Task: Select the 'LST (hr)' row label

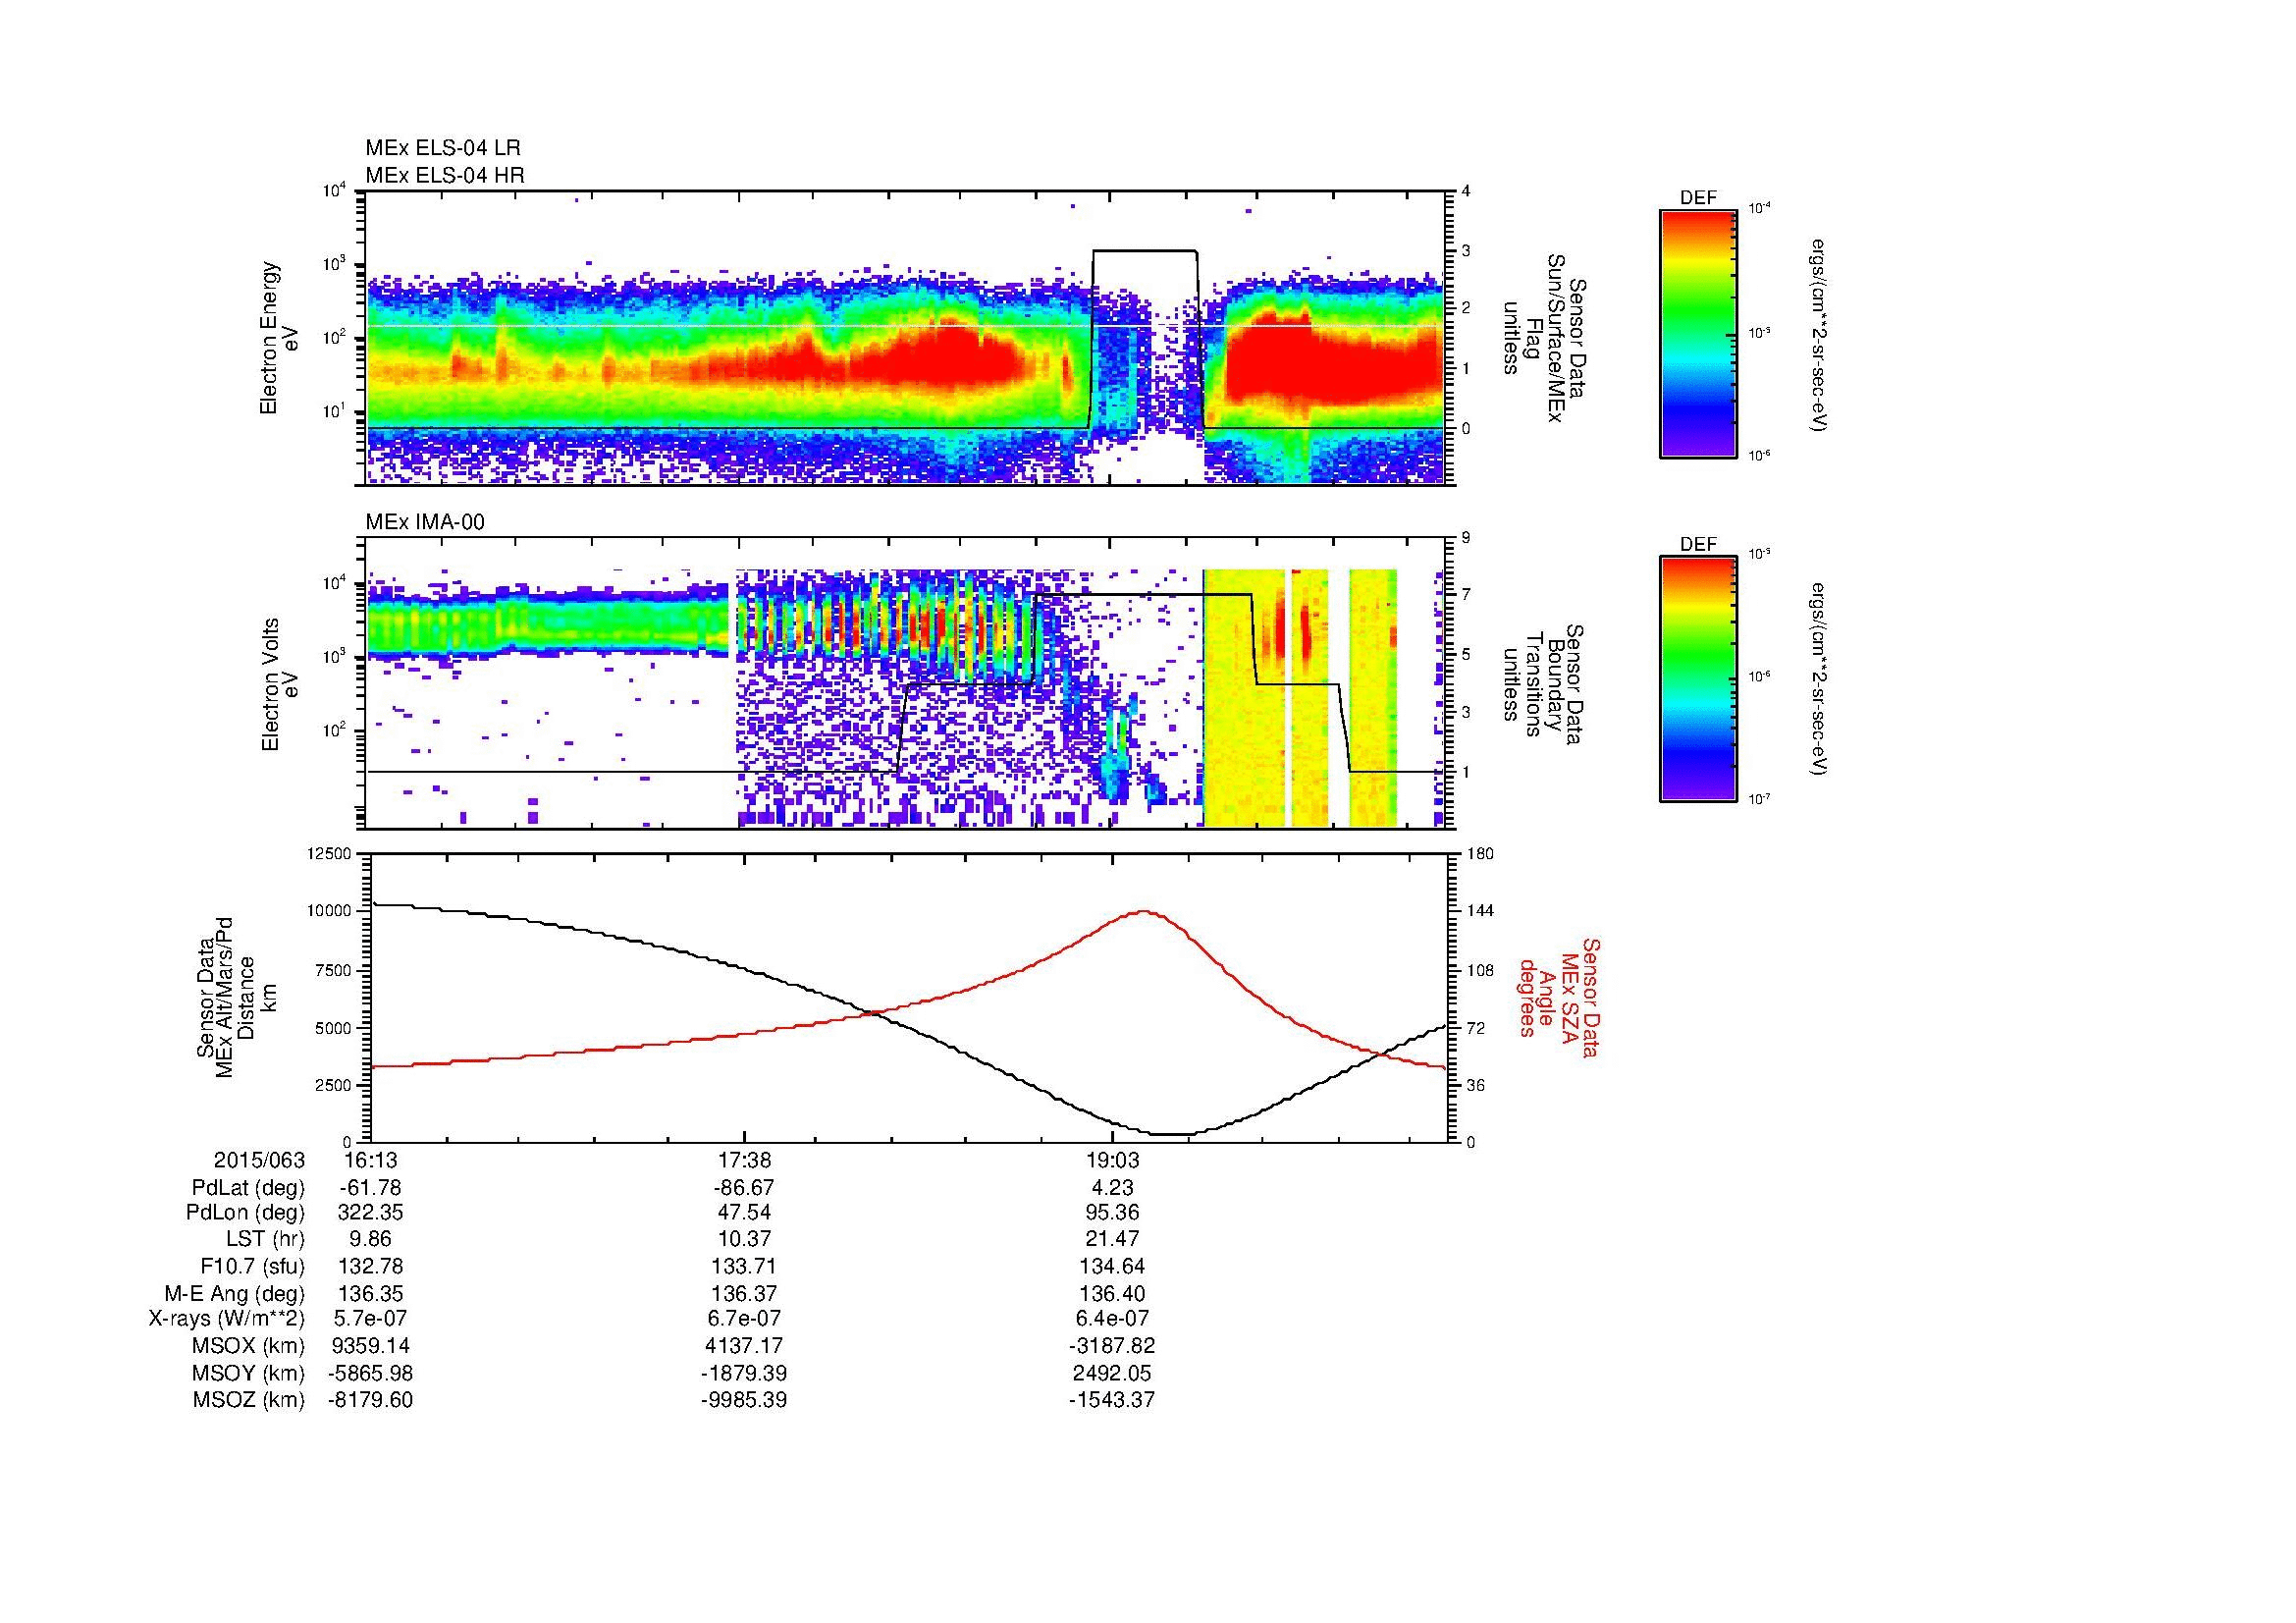Action: (265, 1240)
